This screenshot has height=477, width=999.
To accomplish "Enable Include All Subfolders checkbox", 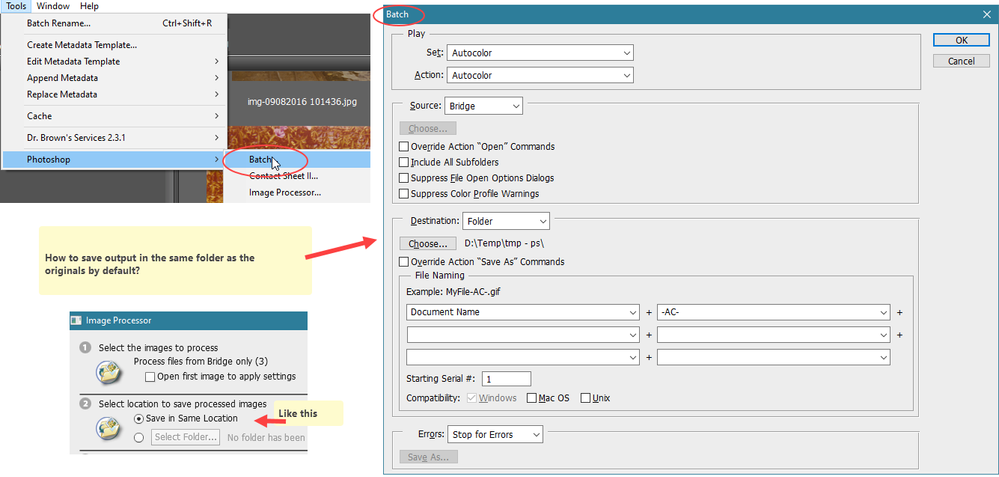I will tap(403, 162).
